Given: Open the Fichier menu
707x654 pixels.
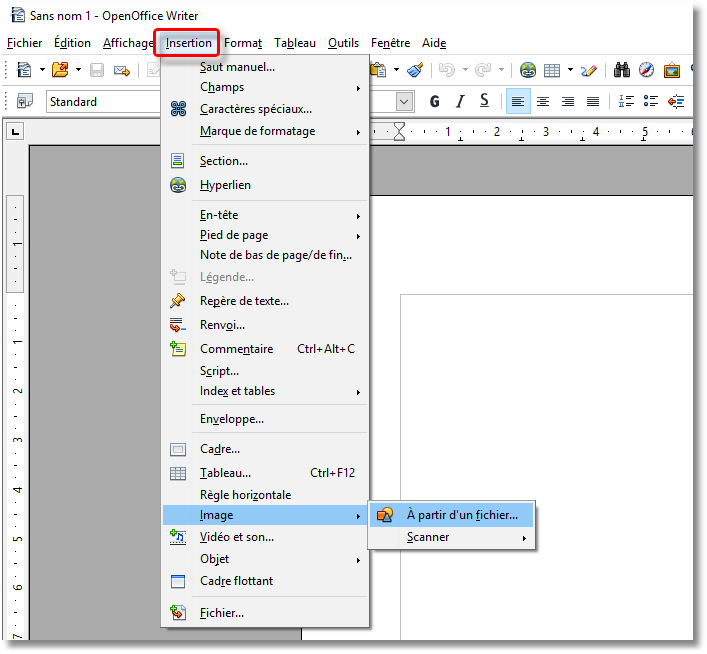Looking at the screenshot, I should point(24,43).
